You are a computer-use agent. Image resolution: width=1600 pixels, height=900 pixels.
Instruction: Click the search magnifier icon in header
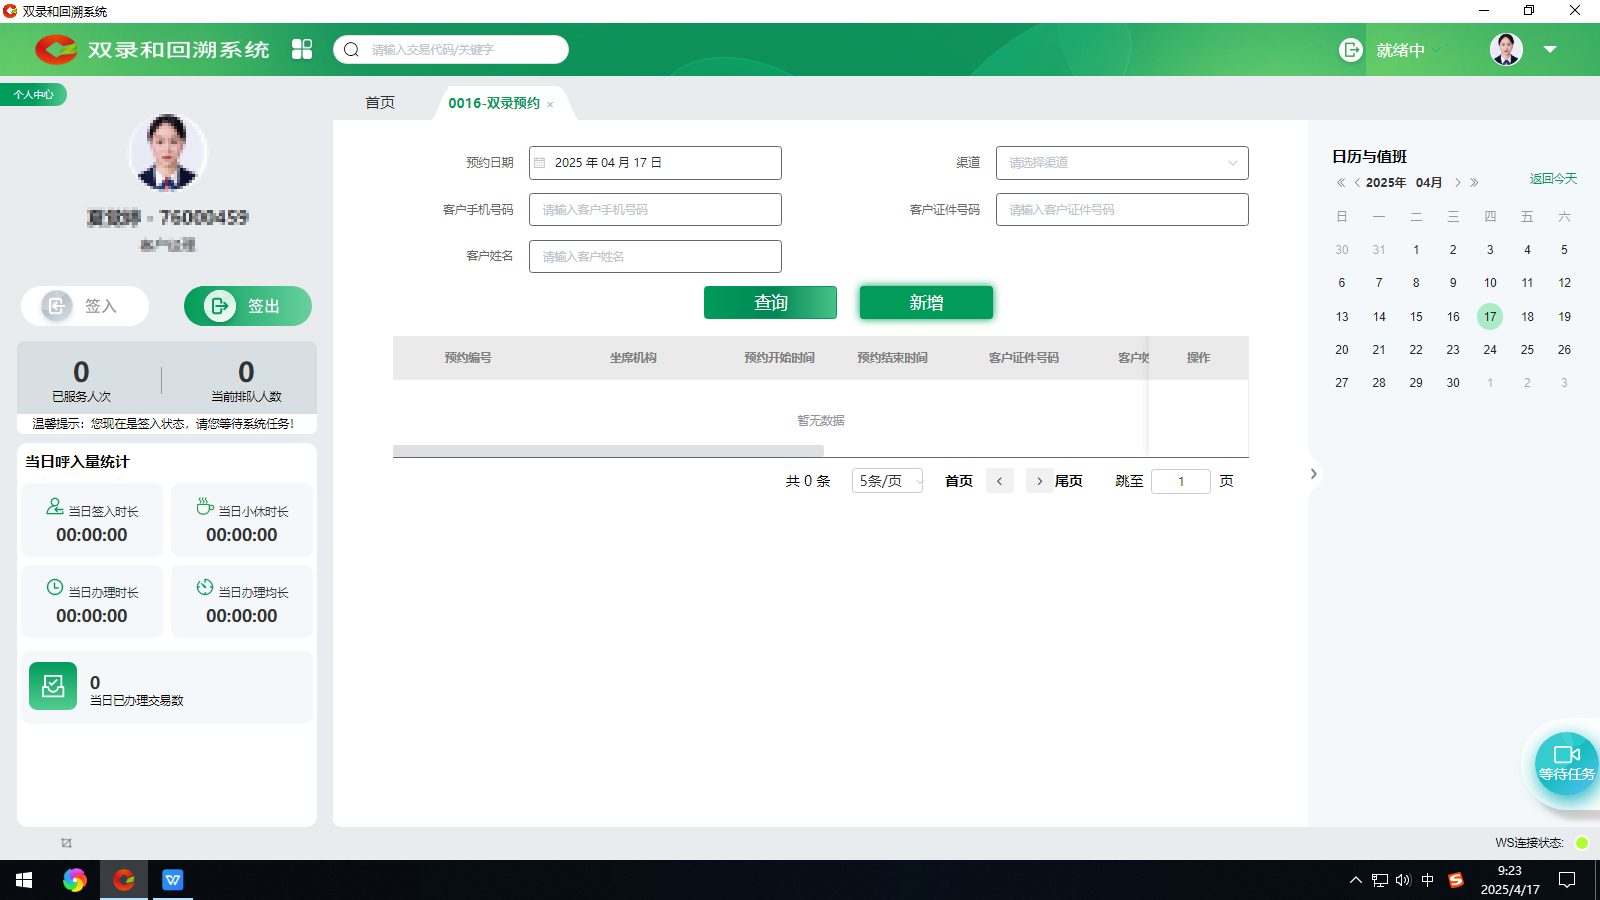tap(352, 50)
